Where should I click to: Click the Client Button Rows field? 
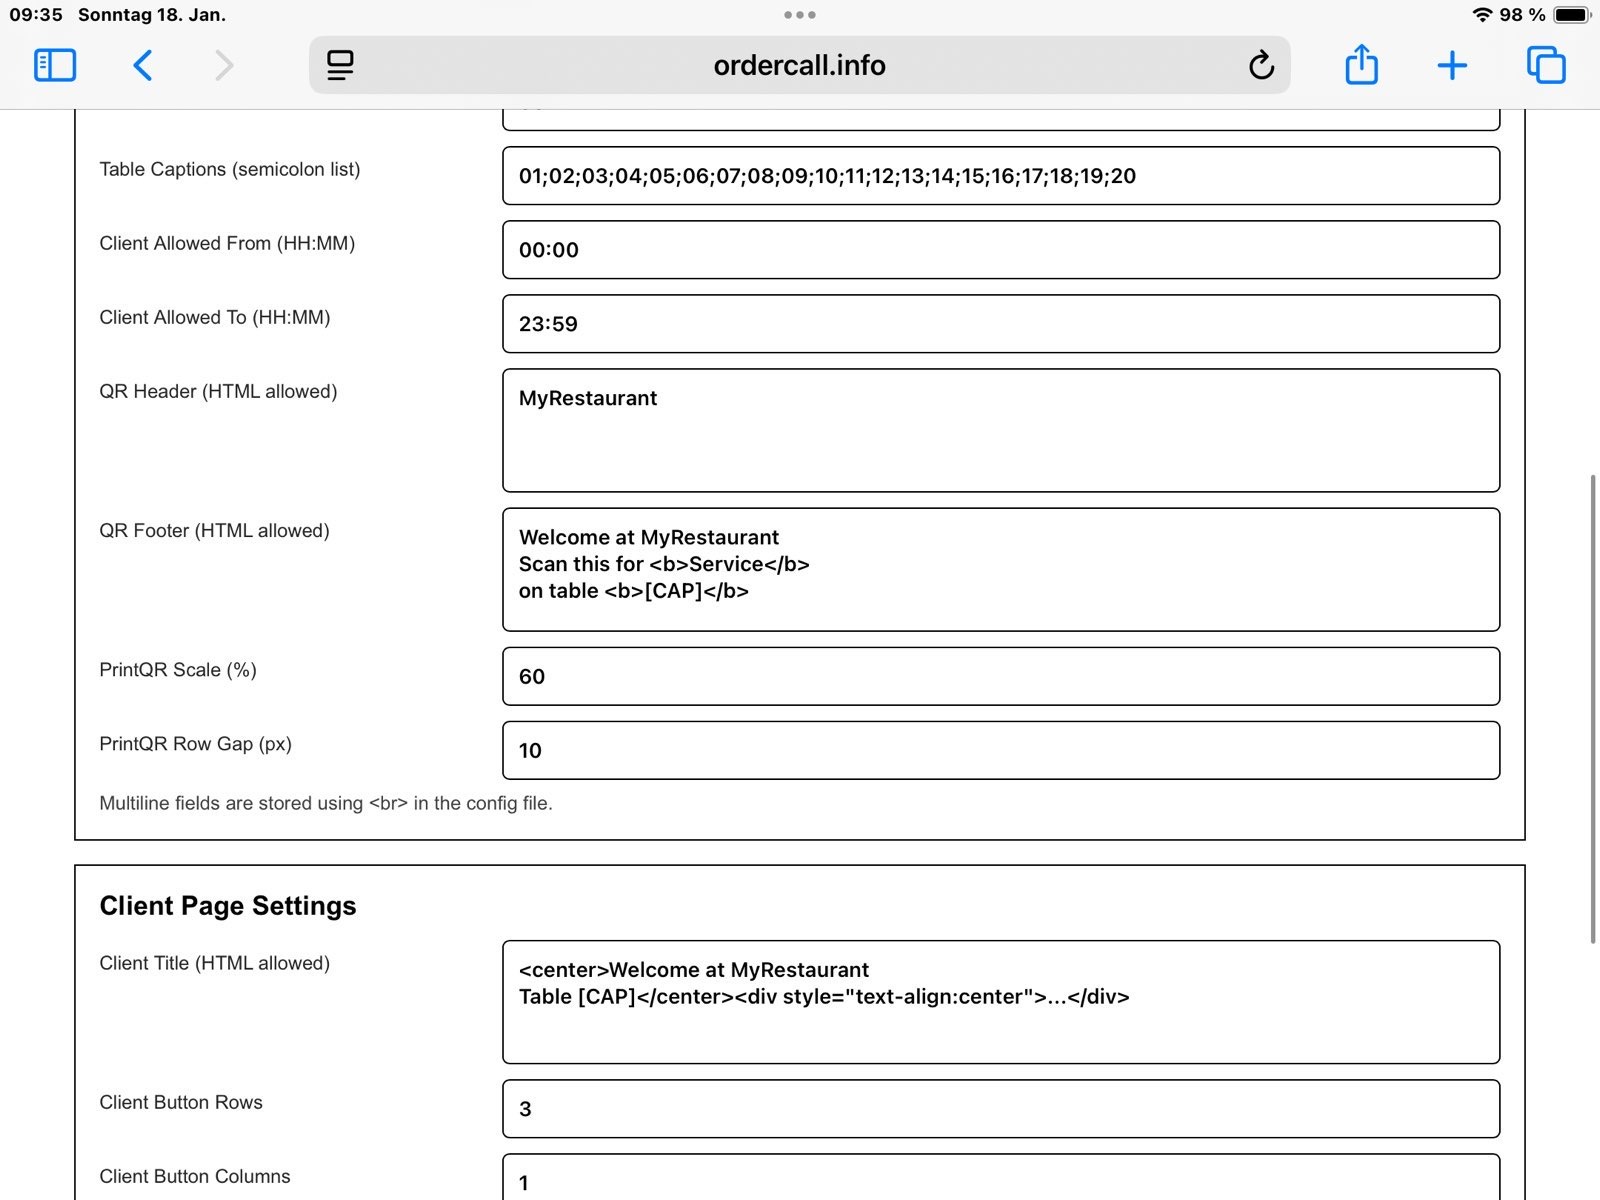point(1000,1109)
